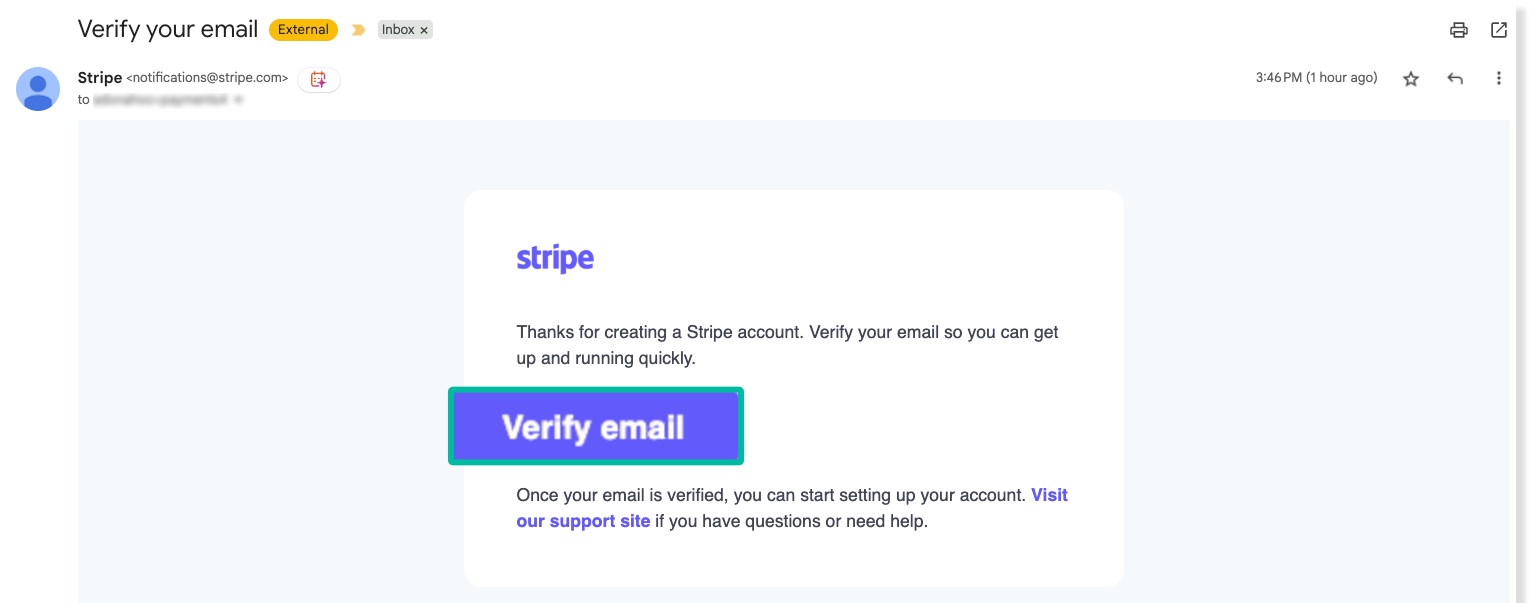Click the Gemini add-to-calendar chip
This screenshot has width=1529, height=603.
tap(319, 79)
